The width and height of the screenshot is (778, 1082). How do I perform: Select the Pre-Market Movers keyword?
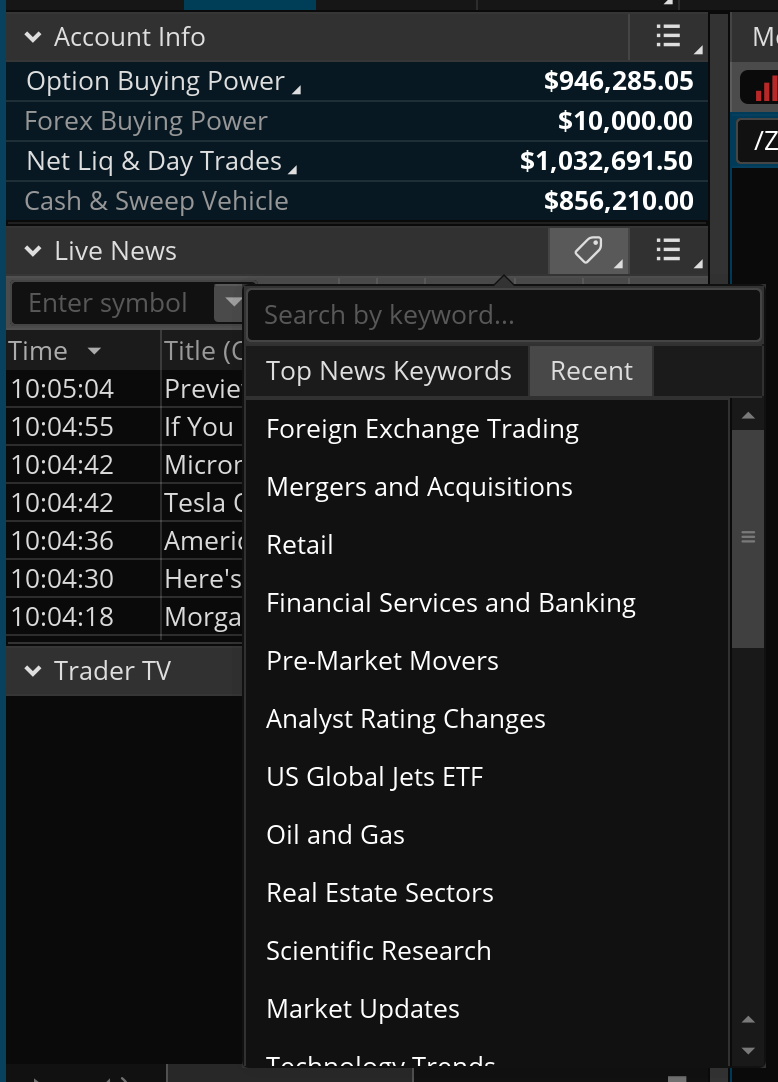pos(382,661)
